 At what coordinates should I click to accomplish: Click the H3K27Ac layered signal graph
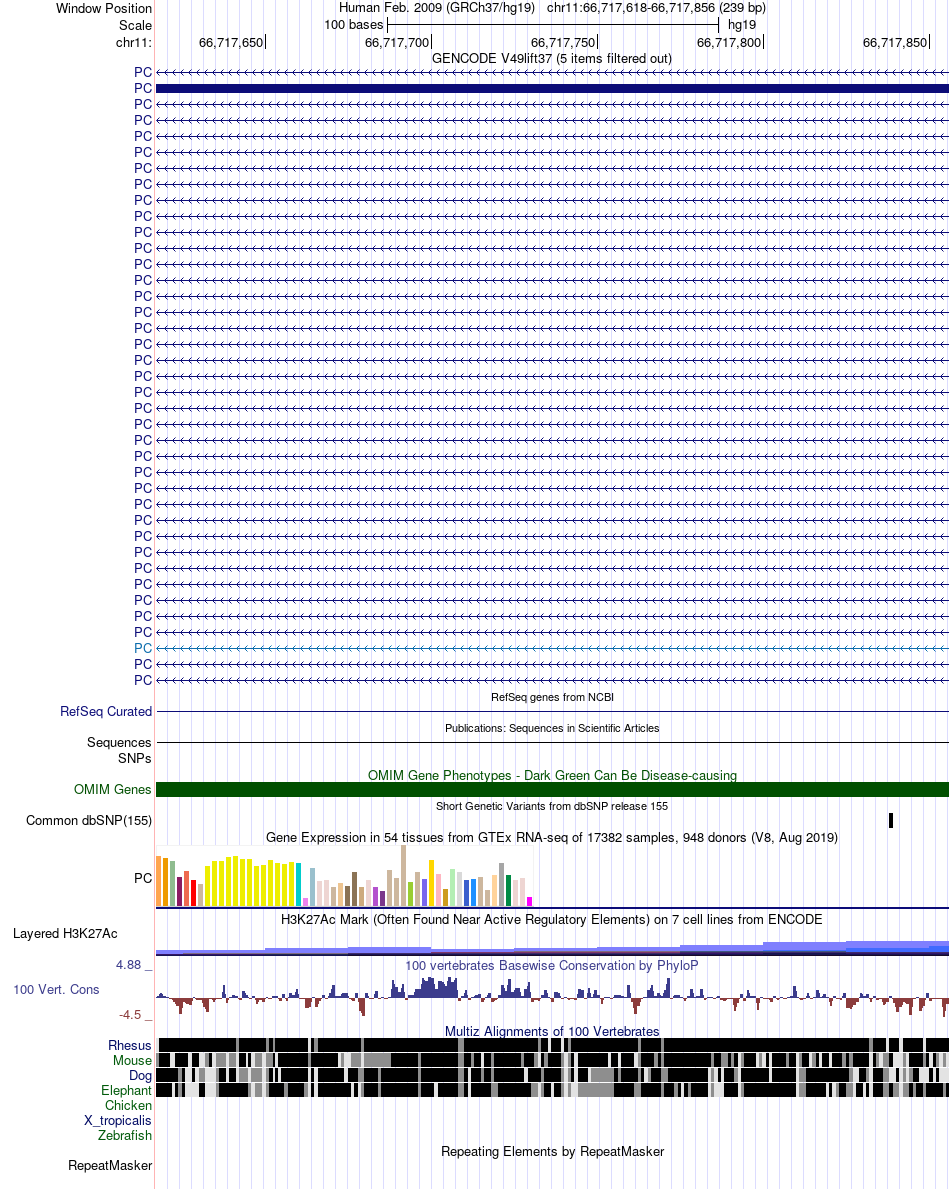[x=552, y=946]
